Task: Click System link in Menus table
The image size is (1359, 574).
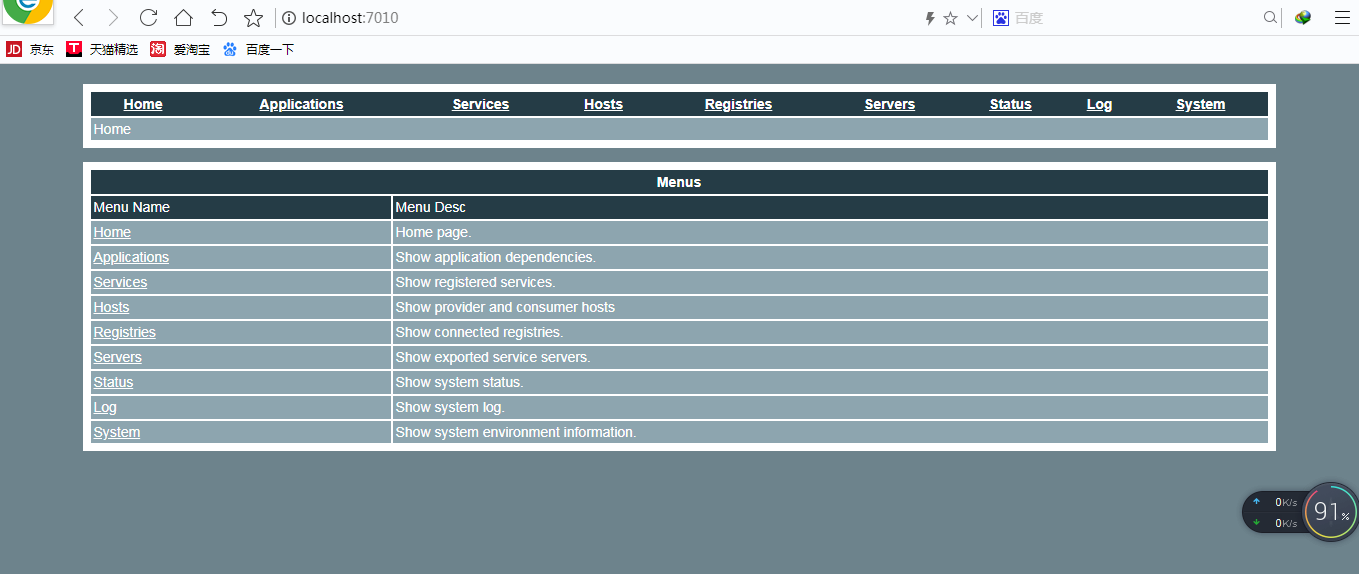Action: tap(116, 432)
